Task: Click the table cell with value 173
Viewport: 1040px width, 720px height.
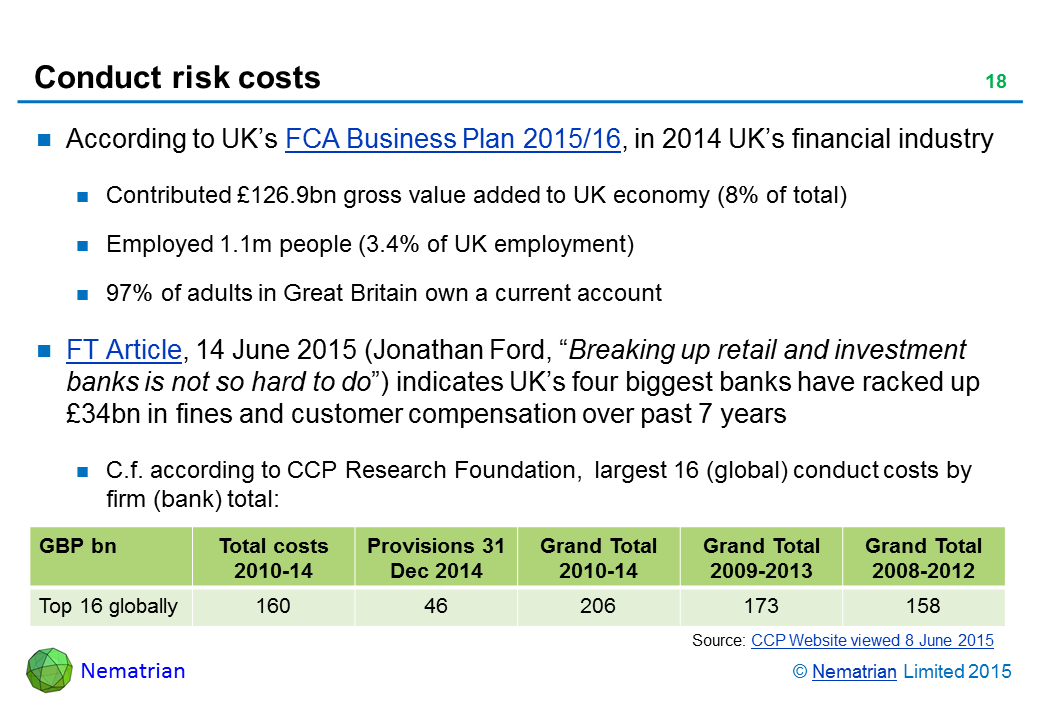Action: pos(761,606)
